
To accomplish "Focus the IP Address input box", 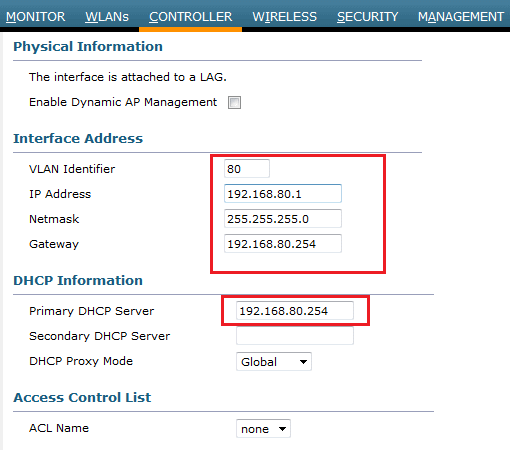I will pos(283,194).
